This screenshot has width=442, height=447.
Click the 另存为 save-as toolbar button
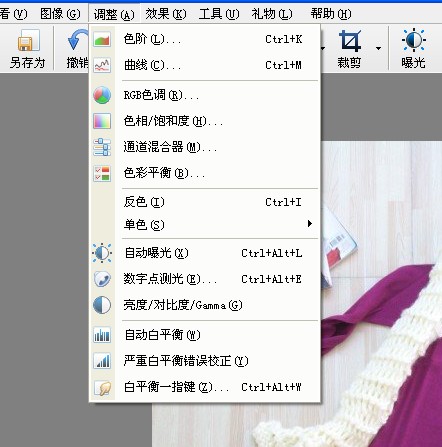[27, 49]
